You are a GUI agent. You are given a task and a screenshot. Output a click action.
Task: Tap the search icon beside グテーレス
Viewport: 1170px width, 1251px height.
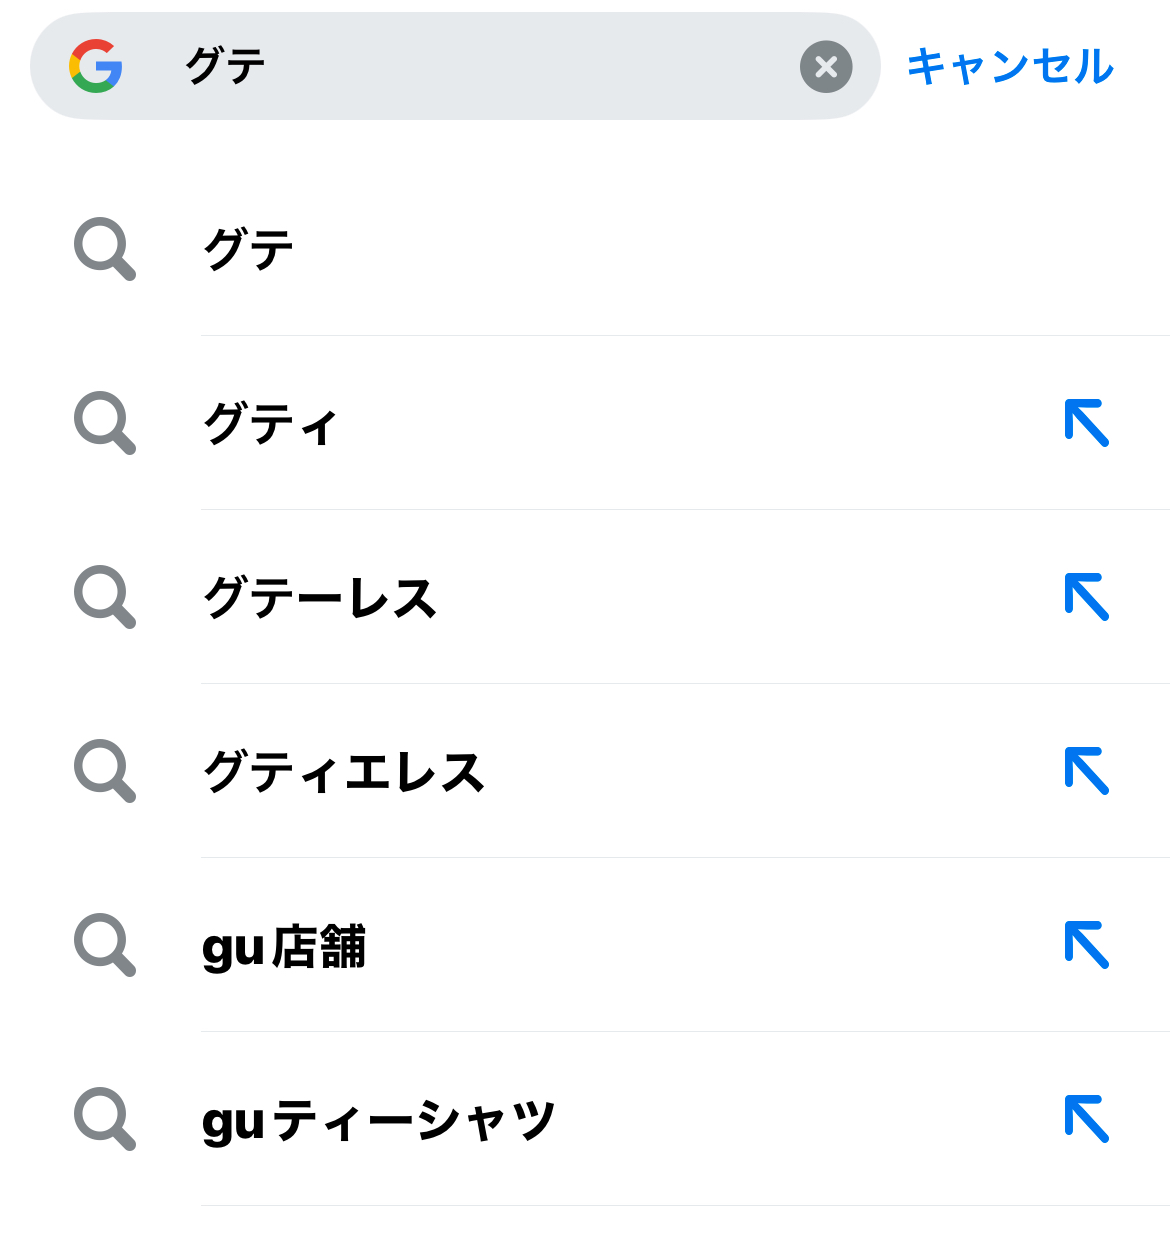[x=104, y=597]
